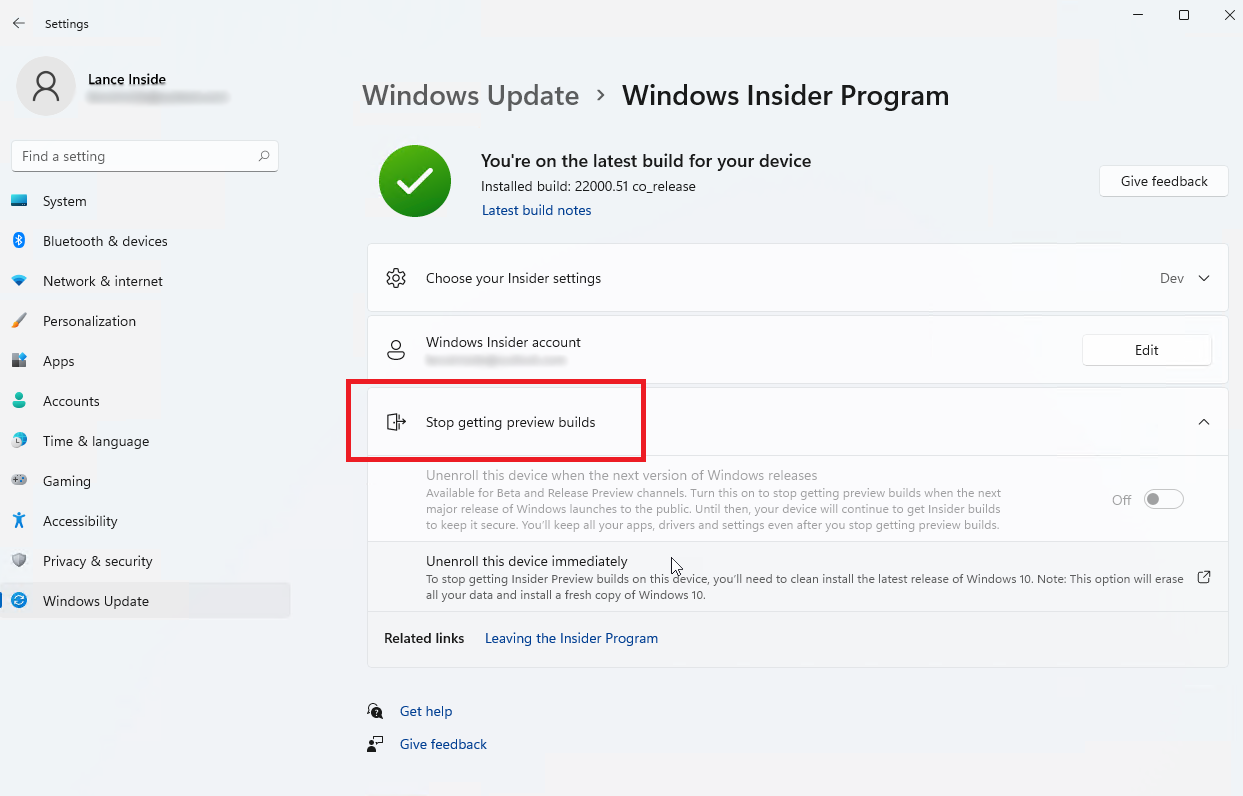
Task: Click the Find a setting search box
Action: point(145,156)
